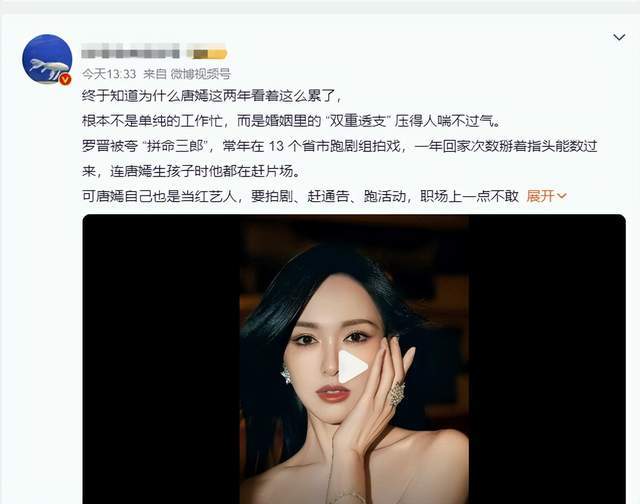Click the right black area of video

(547, 359)
